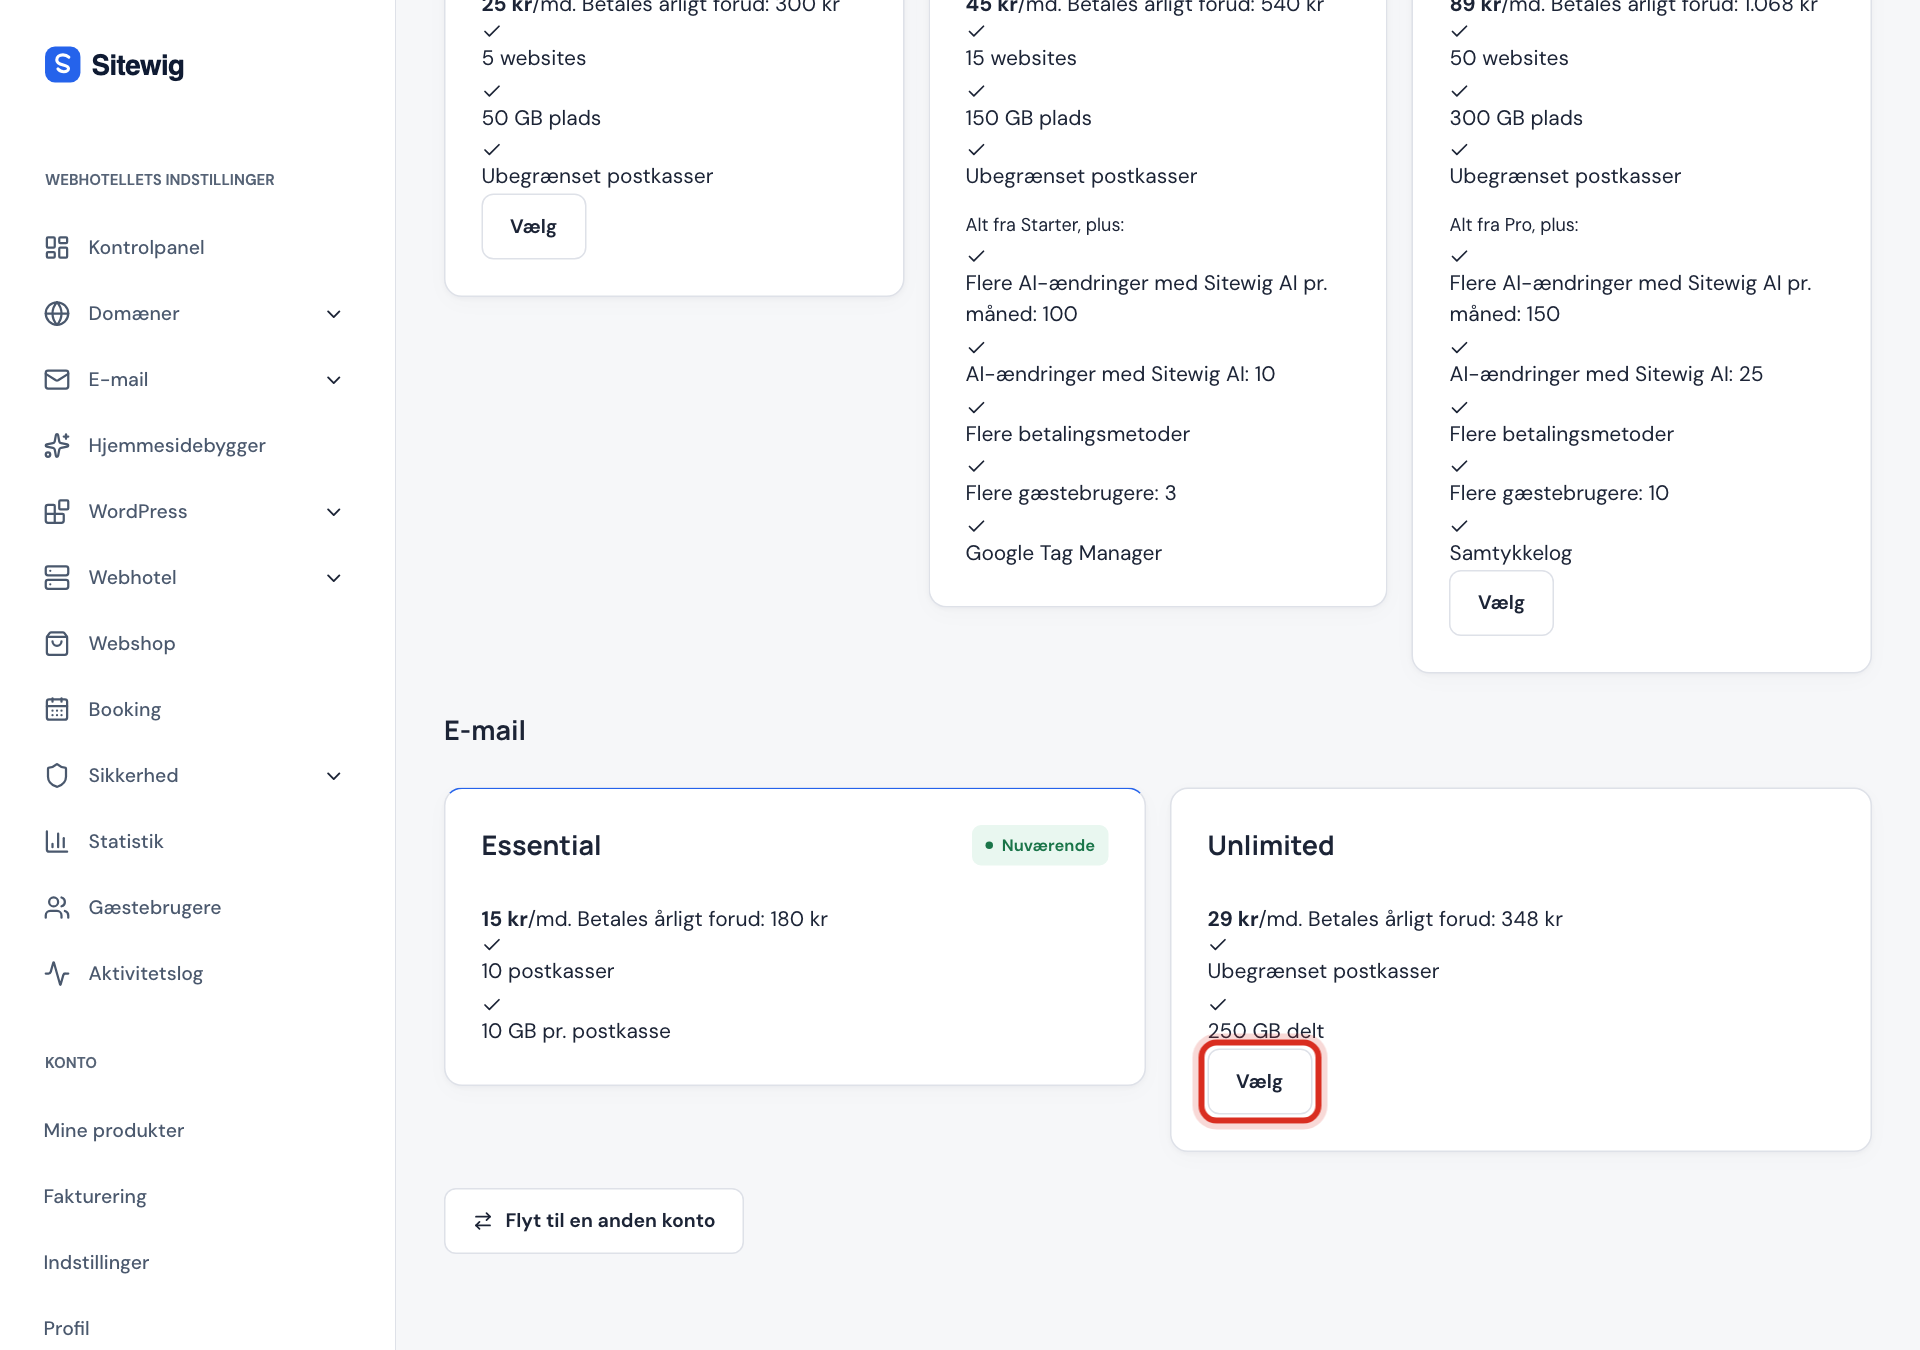Click the Webhotel server icon
Screen dimensions: 1920x1350
57,578
